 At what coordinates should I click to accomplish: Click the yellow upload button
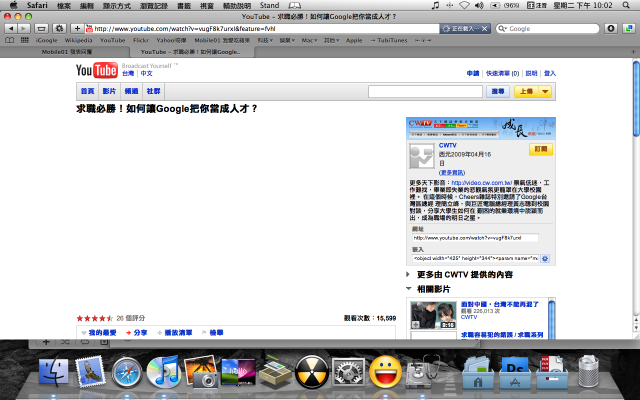(x=527, y=91)
